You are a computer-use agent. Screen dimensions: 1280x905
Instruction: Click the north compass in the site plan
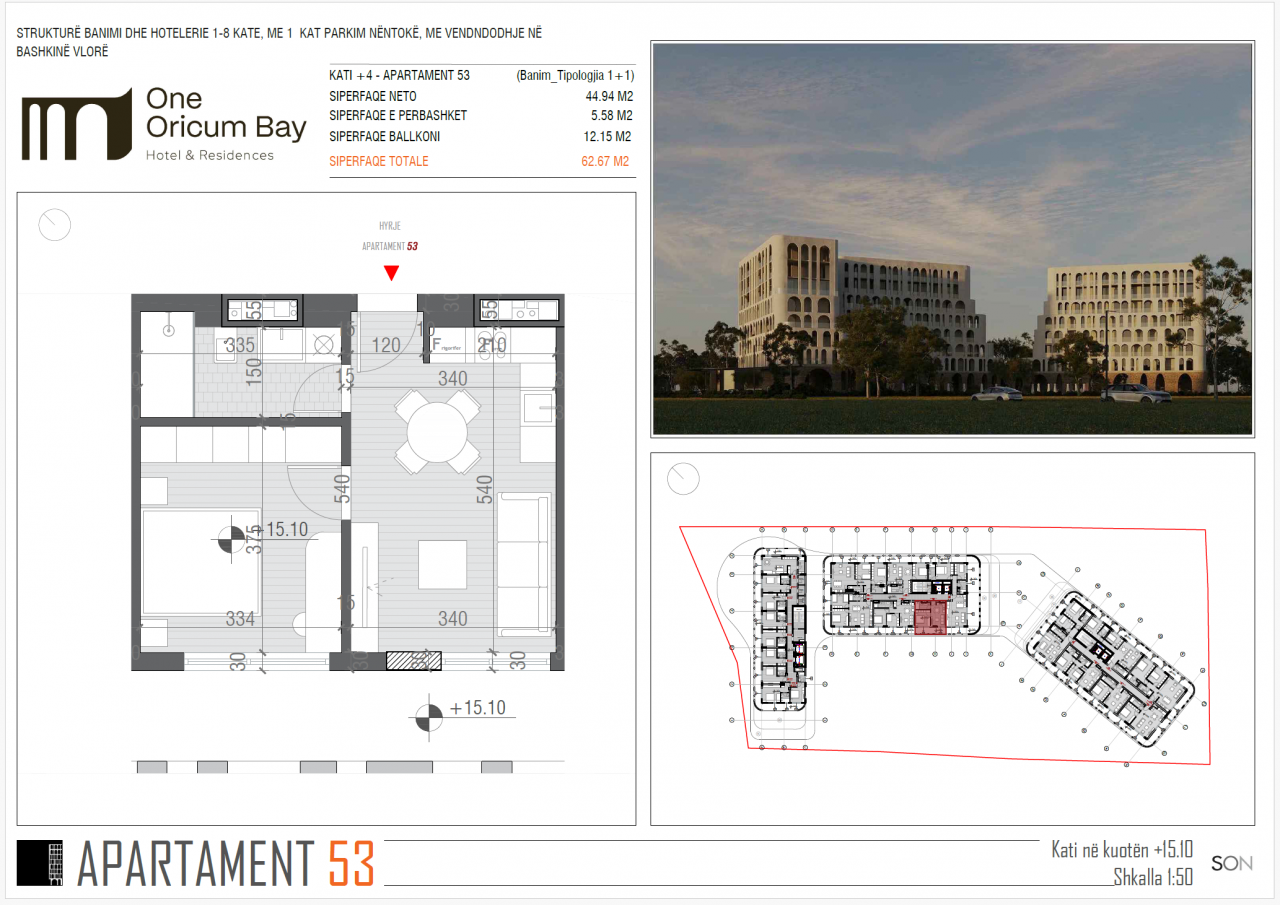(684, 478)
